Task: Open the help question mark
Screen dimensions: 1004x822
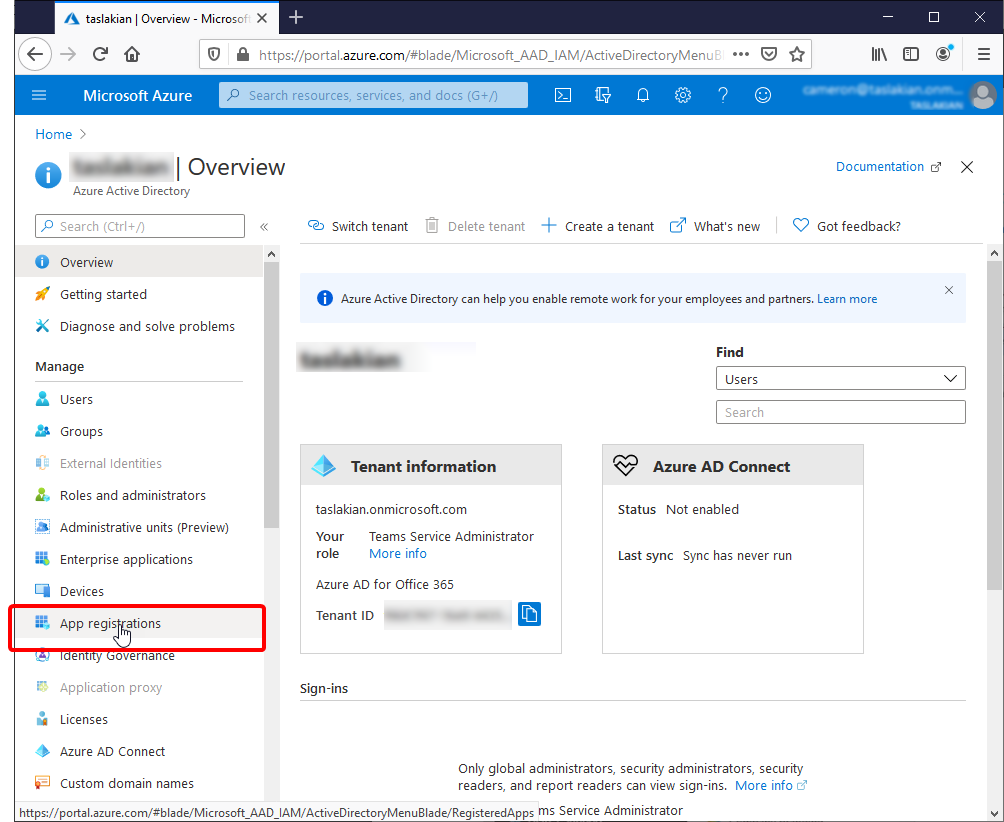Action: click(723, 95)
